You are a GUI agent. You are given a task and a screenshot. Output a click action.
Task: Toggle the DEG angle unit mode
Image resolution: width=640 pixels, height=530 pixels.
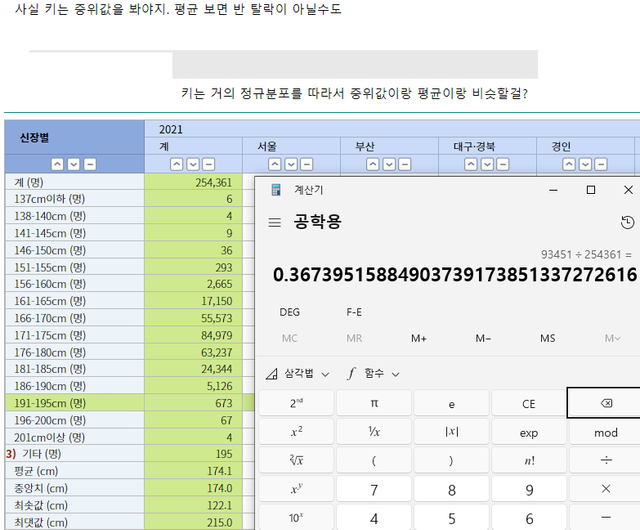[289, 312]
